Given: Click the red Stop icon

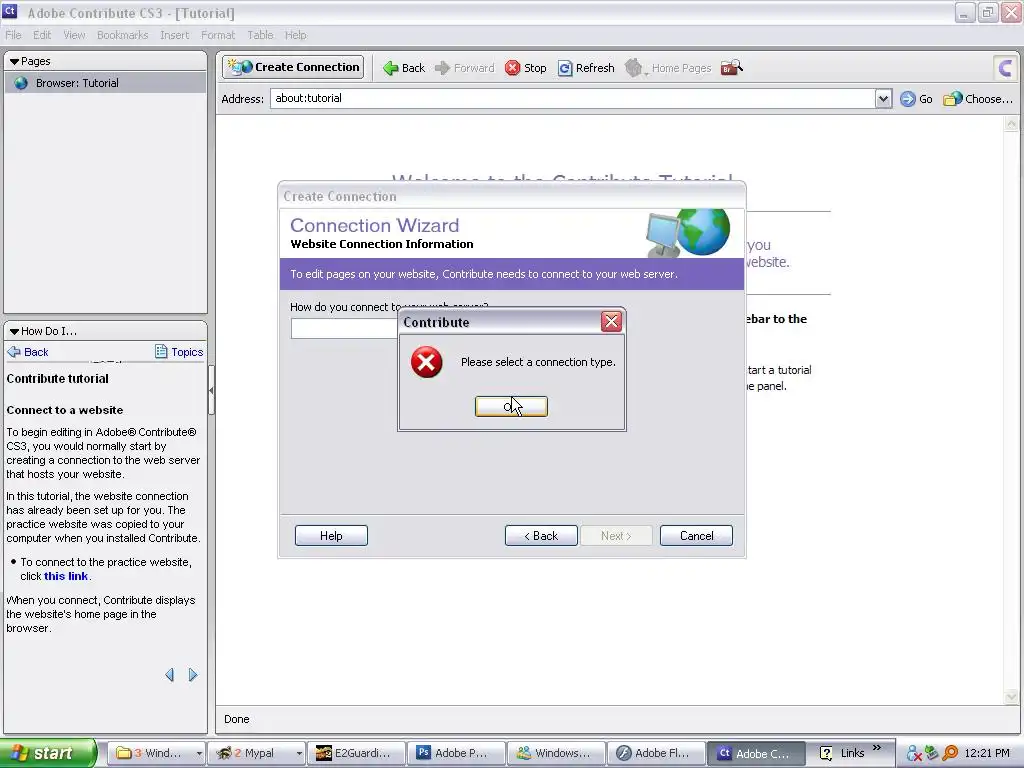Looking at the screenshot, I should tap(513, 68).
